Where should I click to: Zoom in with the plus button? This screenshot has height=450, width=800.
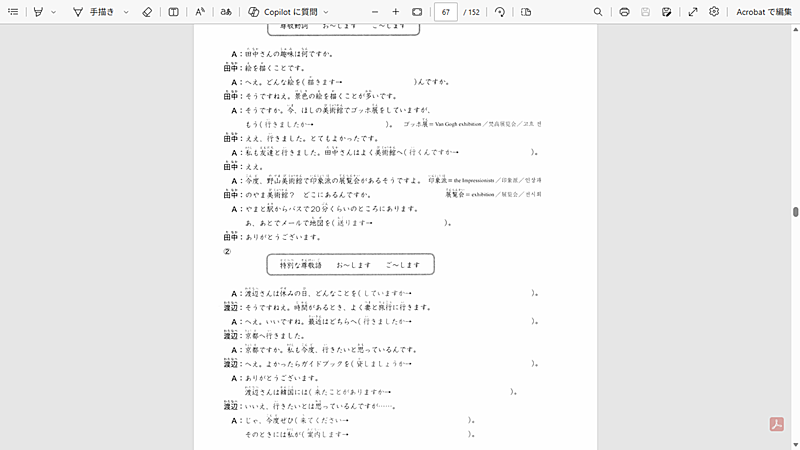tap(396, 12)
